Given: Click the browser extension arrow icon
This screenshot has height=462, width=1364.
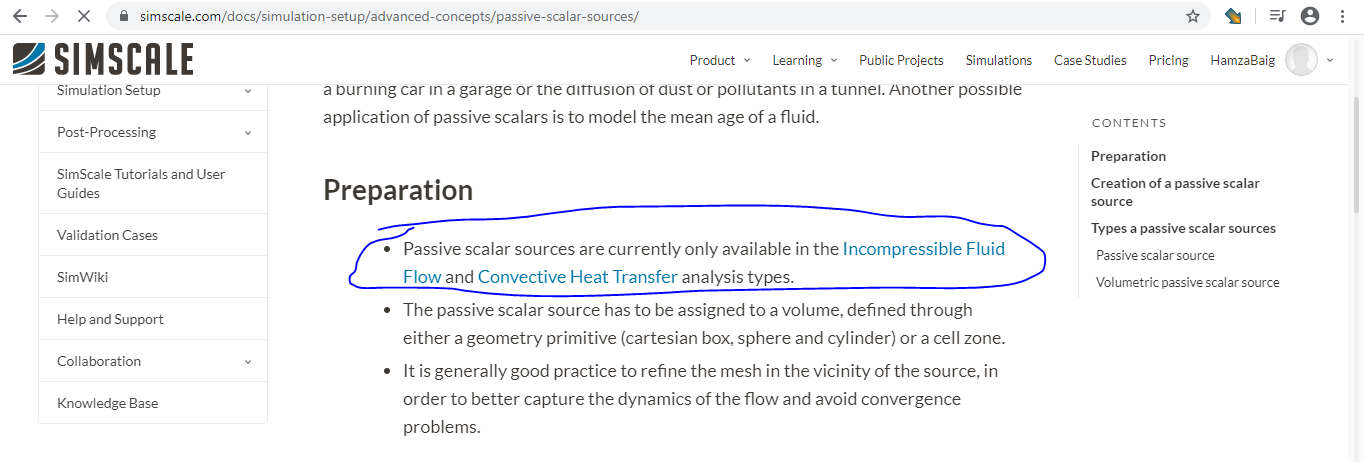Looking at the screenshot, I should pyautogui.click(x=1233, y=16).
